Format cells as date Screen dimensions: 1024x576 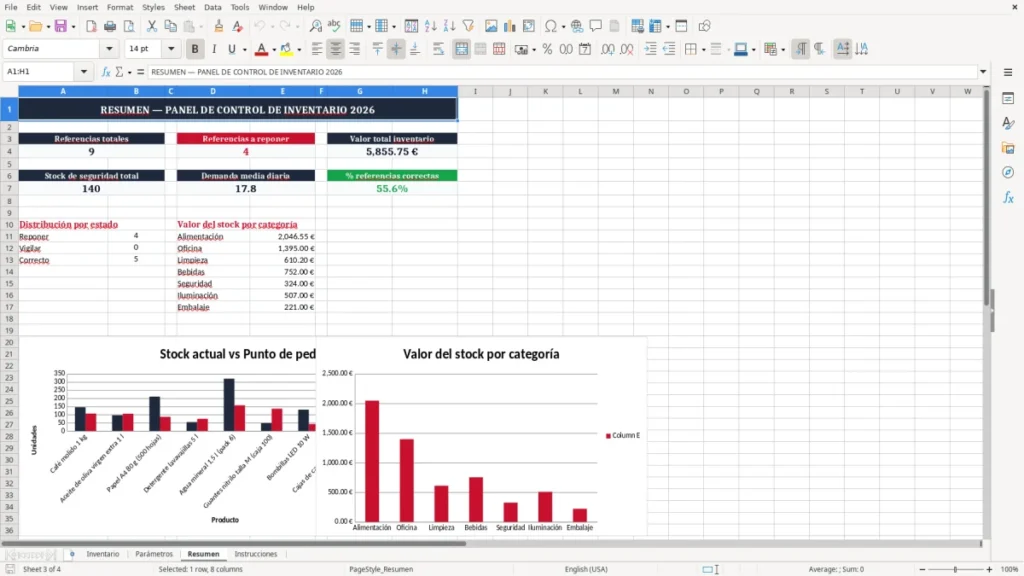point(585,49)
